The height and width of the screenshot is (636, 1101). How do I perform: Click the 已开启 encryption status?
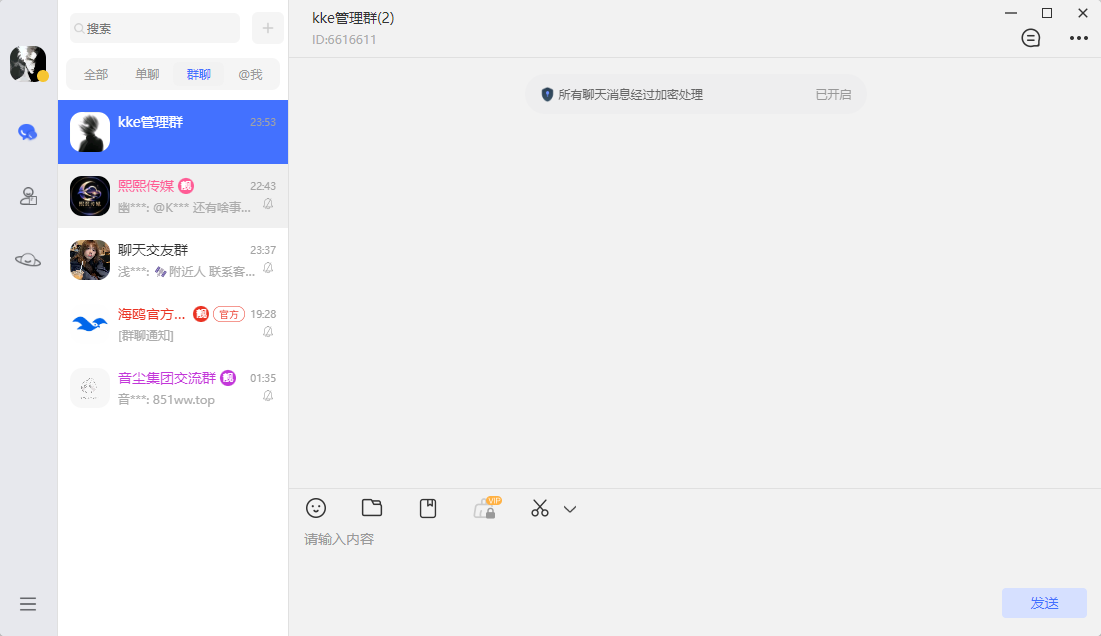tap(833, 95)
